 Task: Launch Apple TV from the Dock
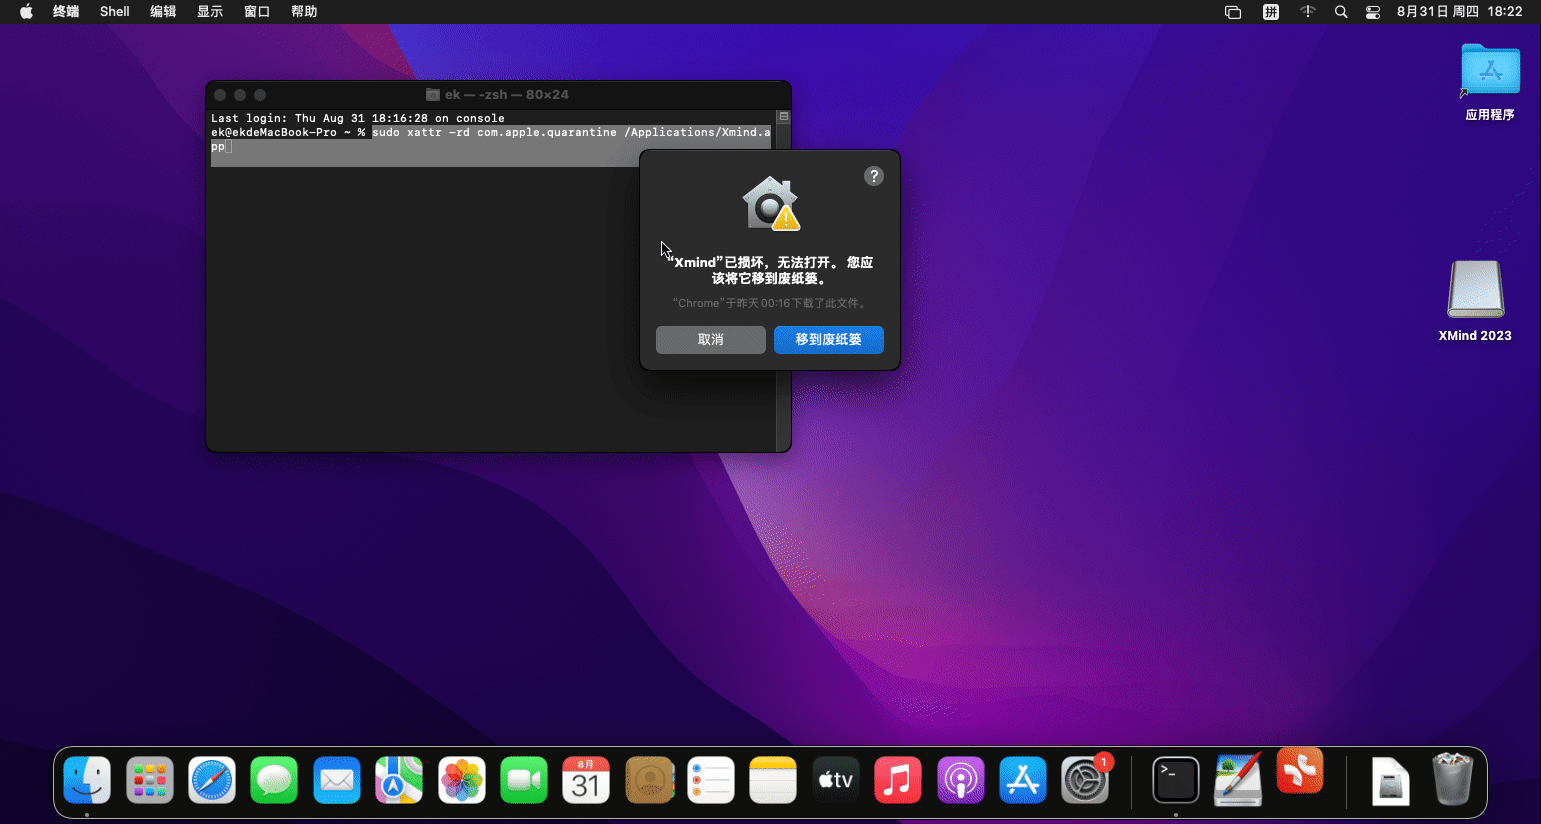(x=836, y=780)
